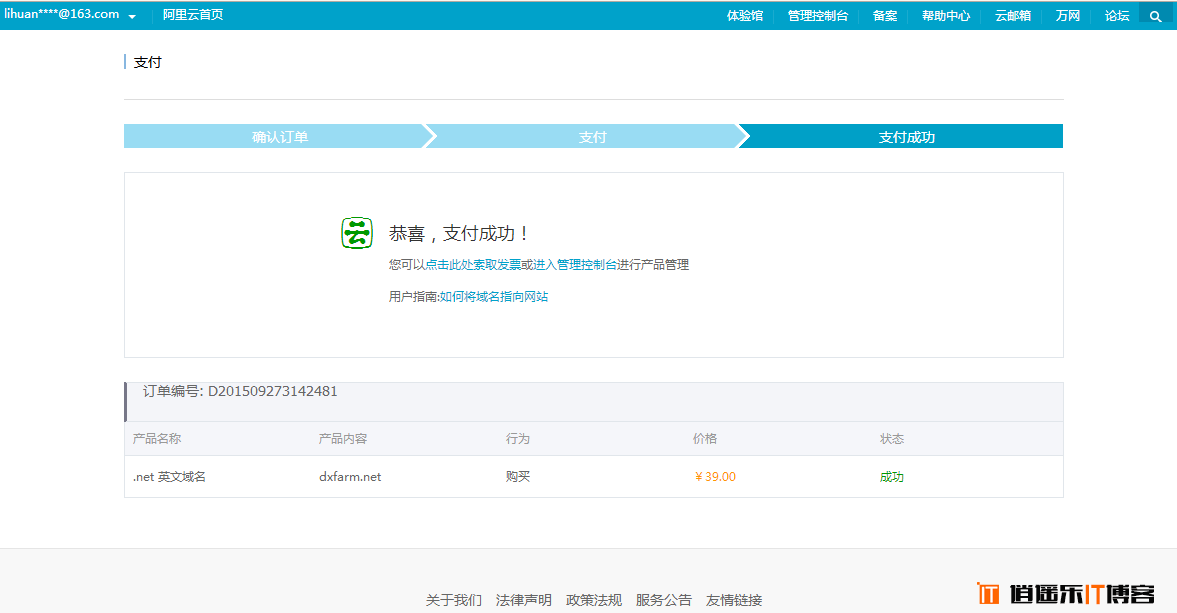
Task: Click the 关于我们 footer link
Action: (453, 600)
